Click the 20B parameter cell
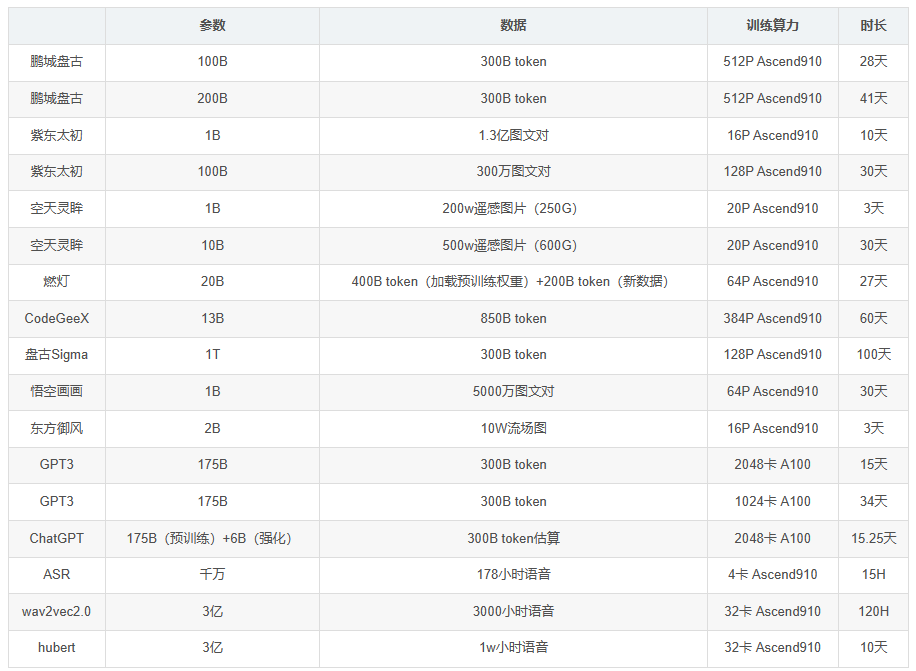Viewport: 916px width, 671px height. click(x=212, y=281)
